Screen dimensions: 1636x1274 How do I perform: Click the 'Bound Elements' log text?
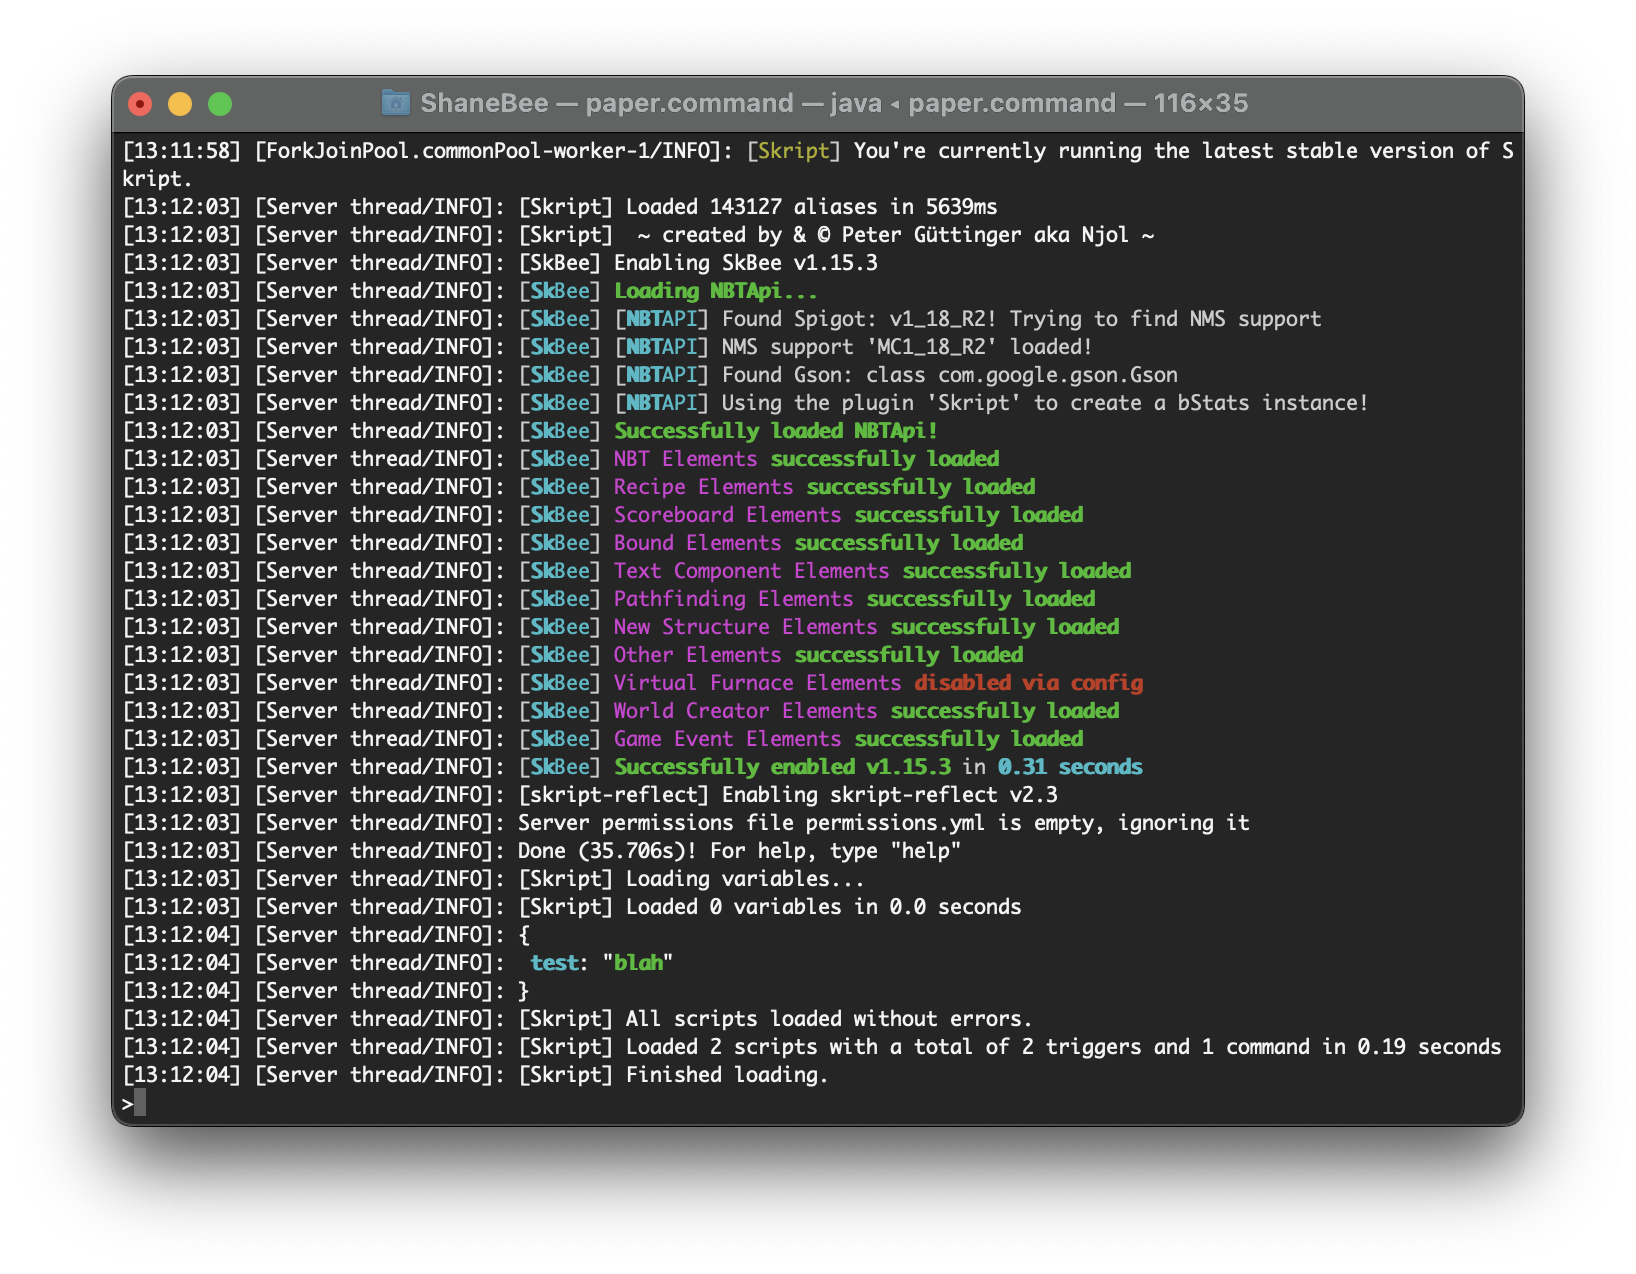(697, 543)
